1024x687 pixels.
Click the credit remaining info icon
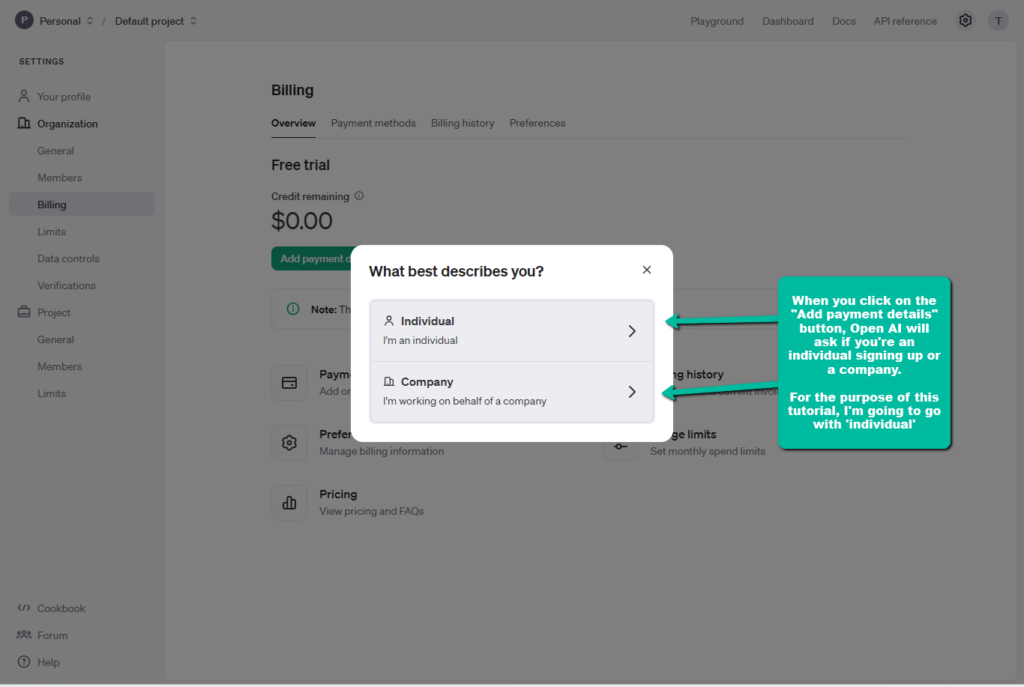[x=359, y=196]
